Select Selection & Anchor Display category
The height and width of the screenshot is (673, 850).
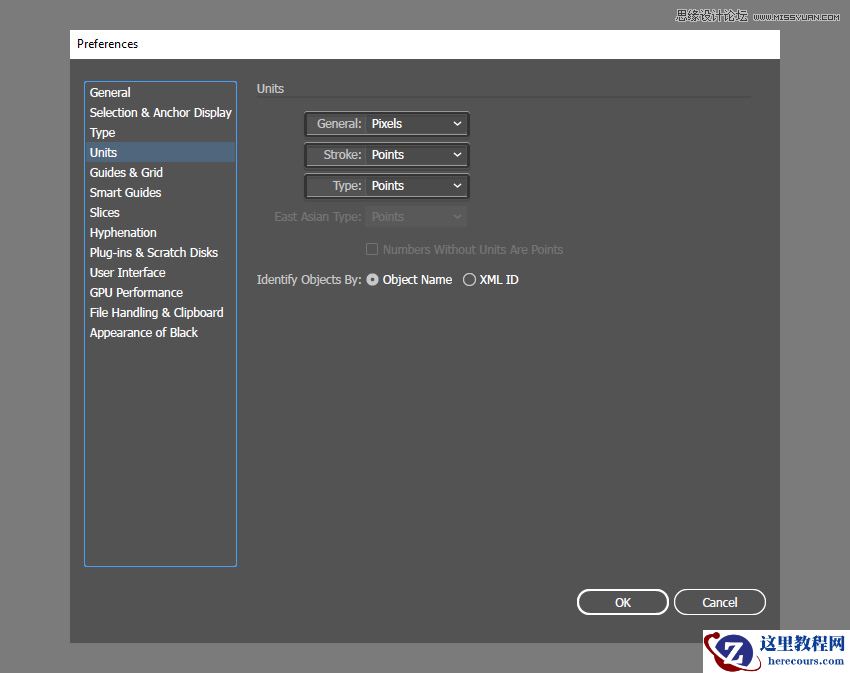[160, 113]
